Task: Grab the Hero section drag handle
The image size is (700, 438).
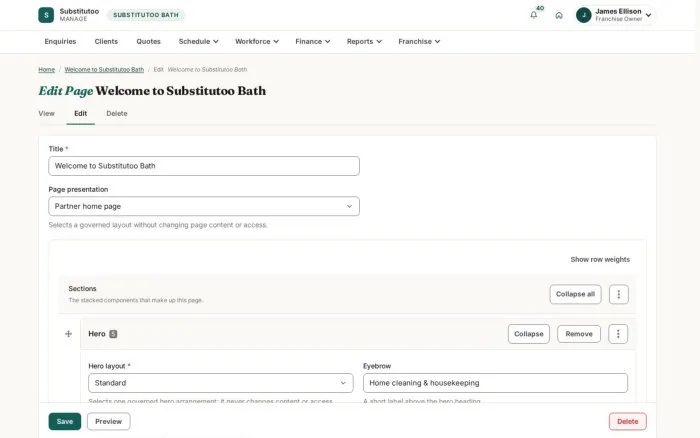Action: point(68,334)
